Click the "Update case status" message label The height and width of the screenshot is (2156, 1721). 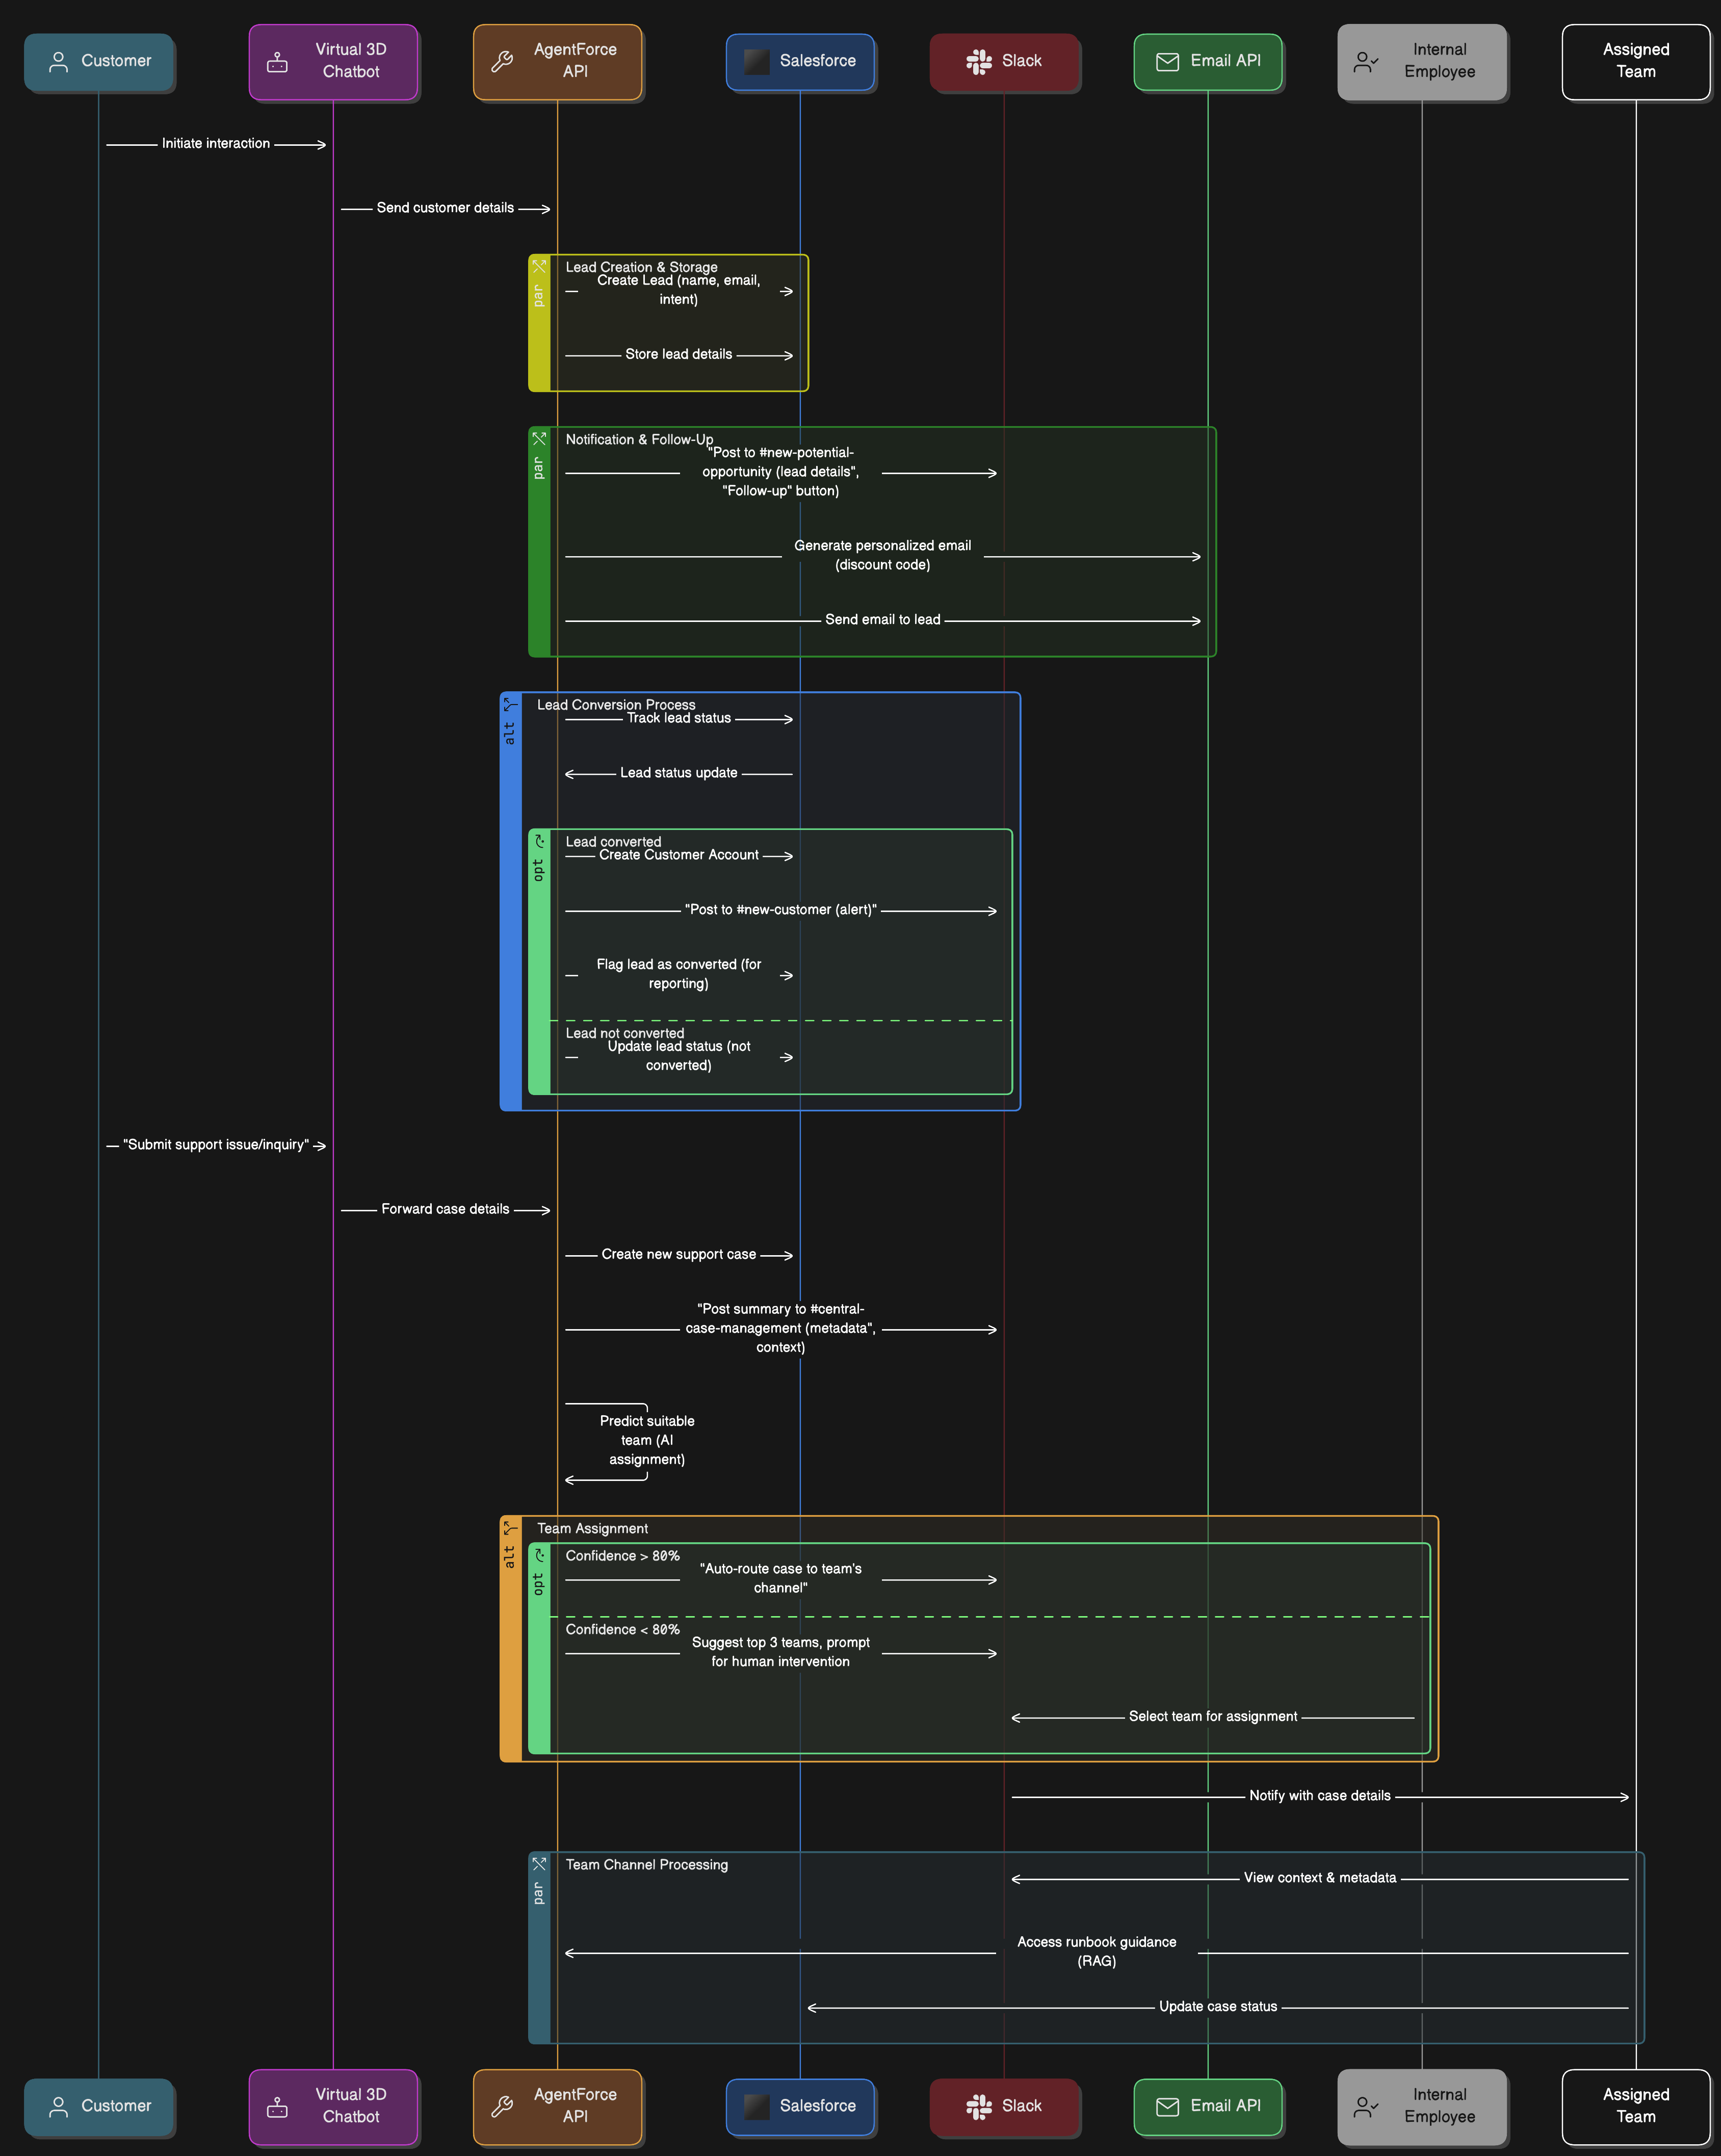1218,2006
